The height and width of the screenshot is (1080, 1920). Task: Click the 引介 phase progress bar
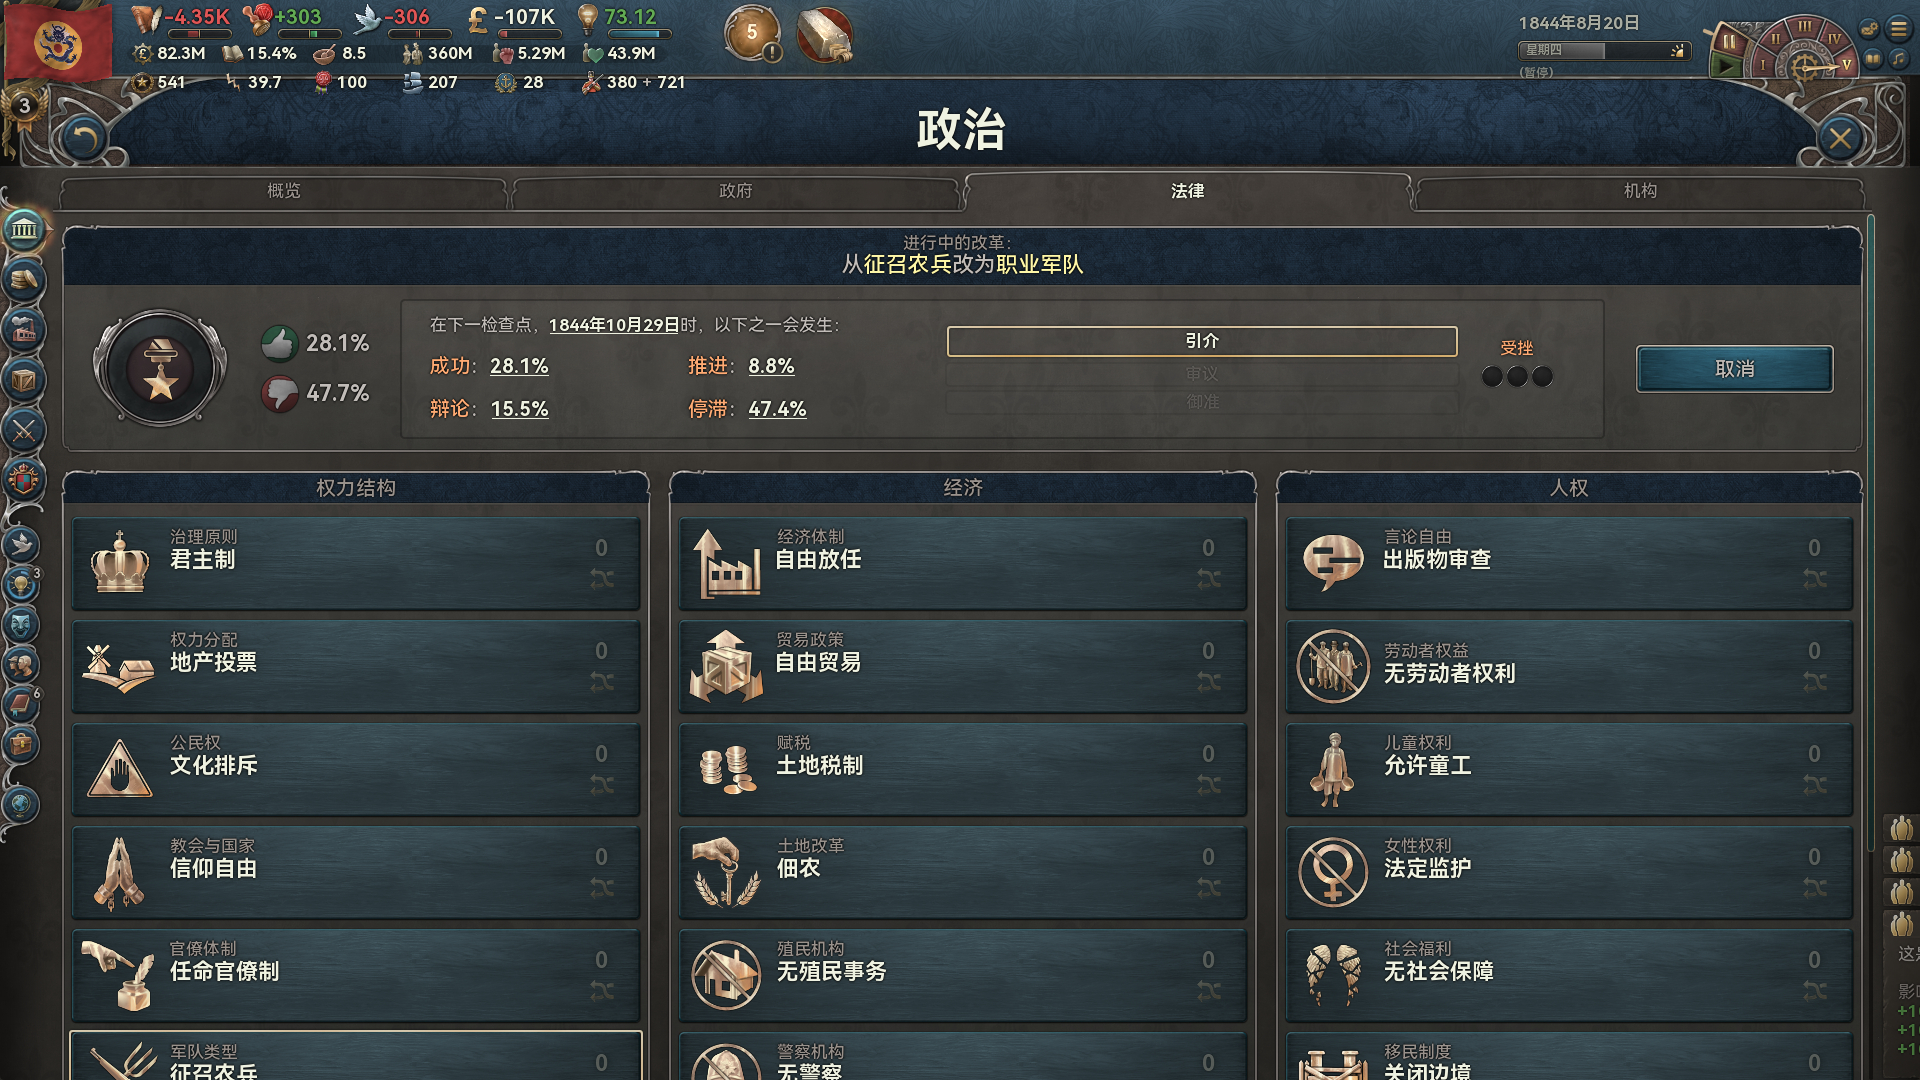pyautogui.click(x=1202, y=341)
